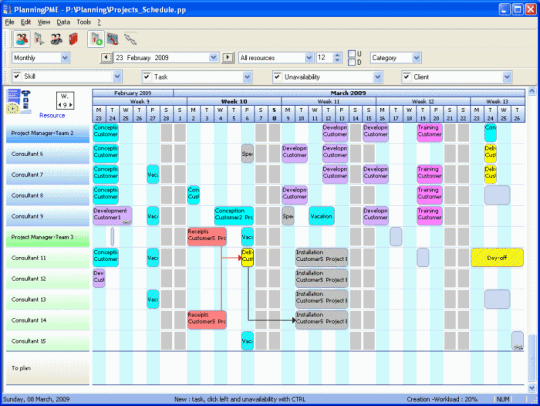The image size is (540, 406).
Task: Go to previous week using W. left arrow
Action: point(59,105)
